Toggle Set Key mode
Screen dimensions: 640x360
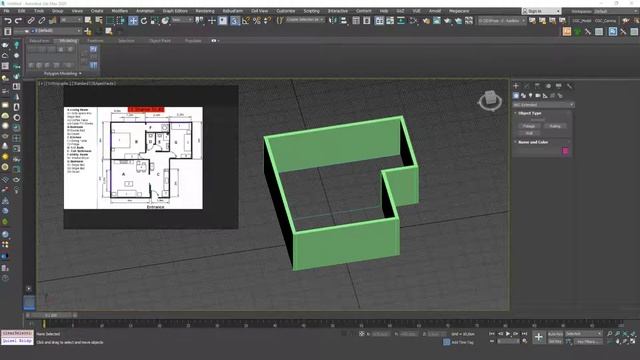click(555, 341)
